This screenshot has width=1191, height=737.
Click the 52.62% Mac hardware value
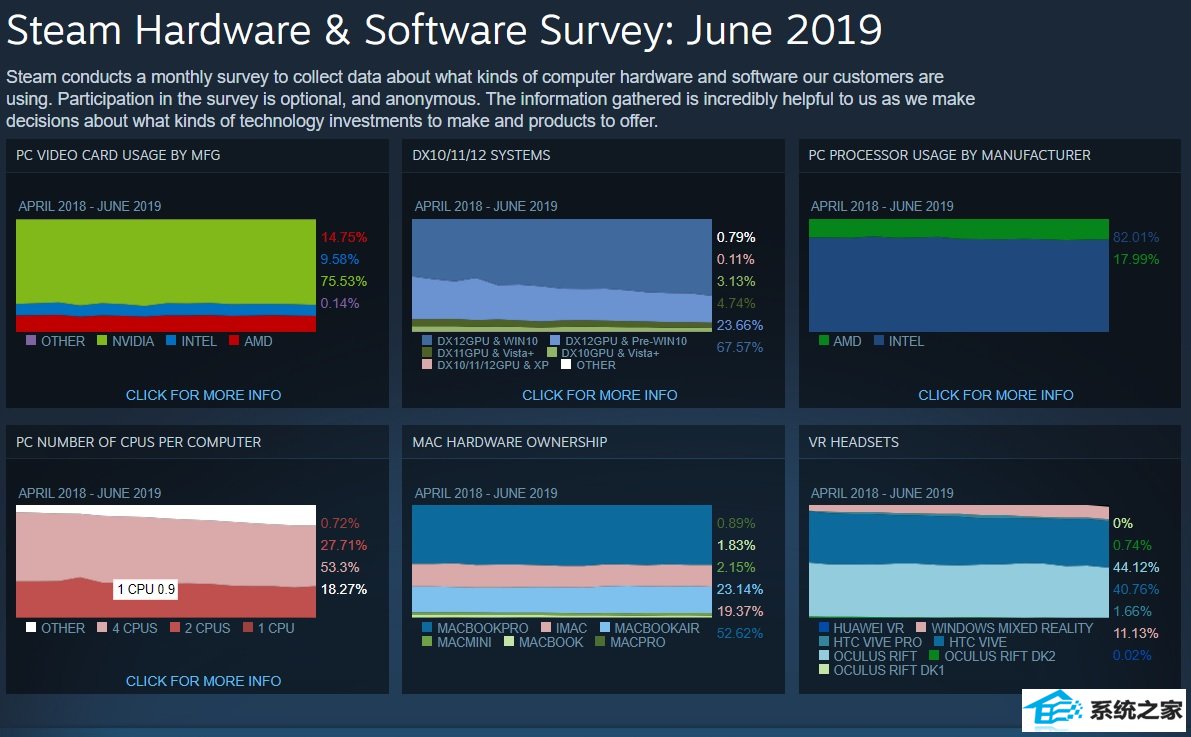pos(740,633)
